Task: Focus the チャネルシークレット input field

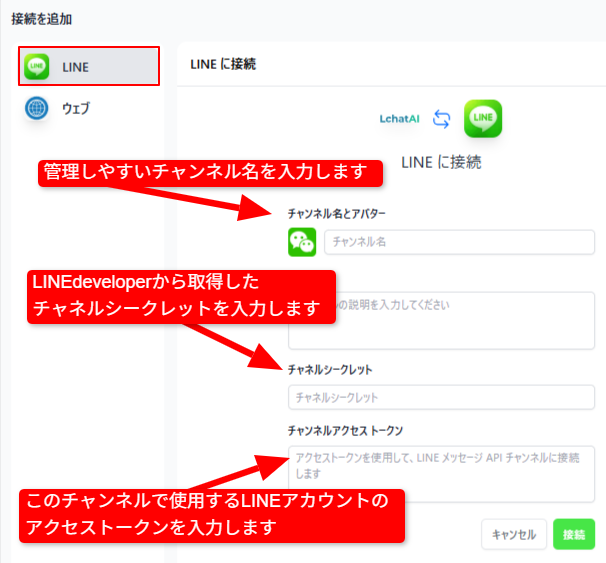Action: pyautogui.click(x=441, y=397)
